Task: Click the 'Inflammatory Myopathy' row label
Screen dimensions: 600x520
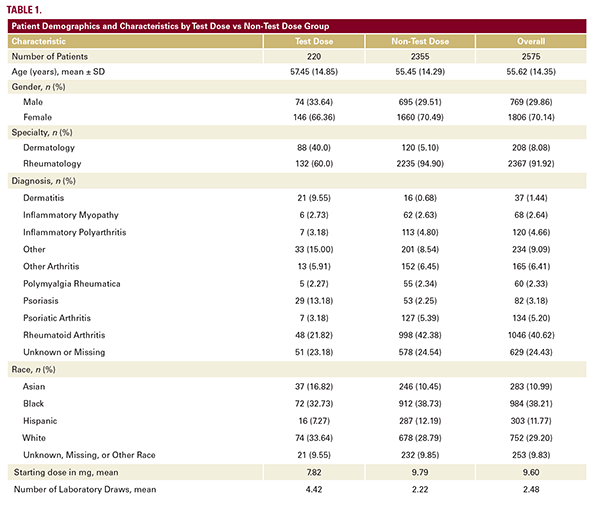Action: click(70, 215)
